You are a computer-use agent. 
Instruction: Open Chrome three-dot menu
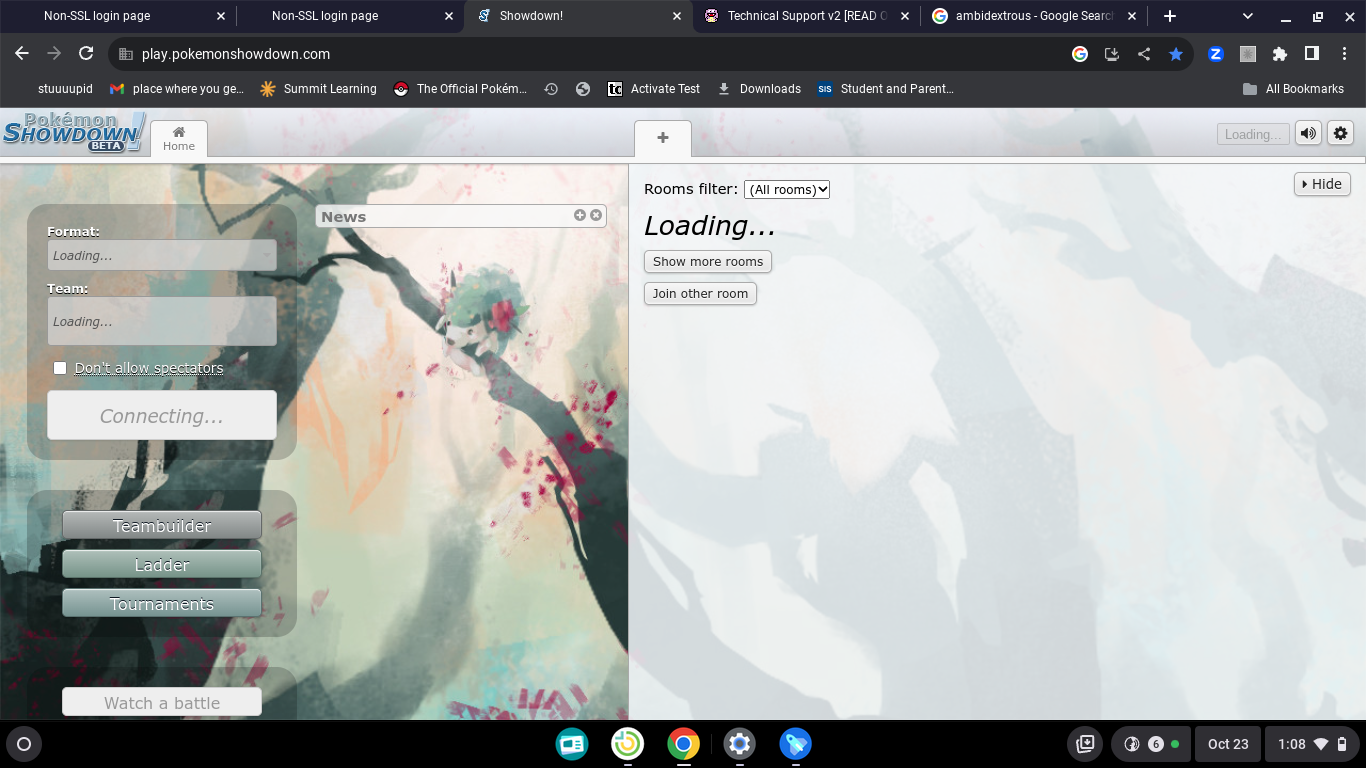(x=1344, y=54)
